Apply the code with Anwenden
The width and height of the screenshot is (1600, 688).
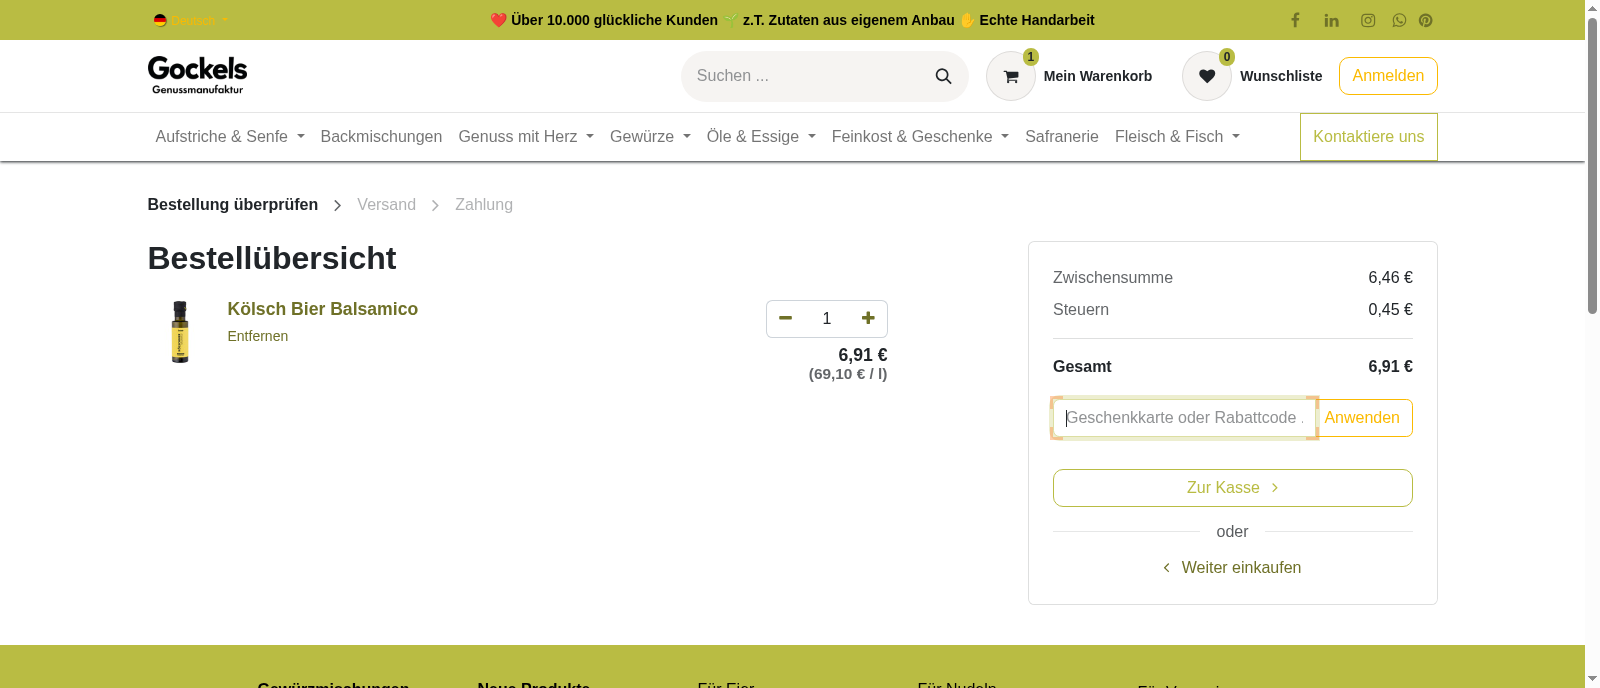[x=1362, y=418]
